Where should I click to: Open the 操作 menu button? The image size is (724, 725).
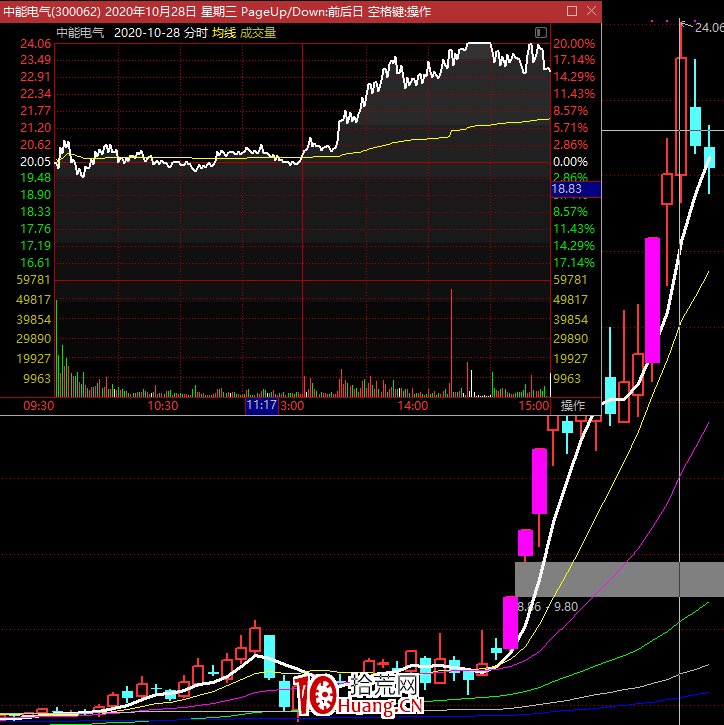coord(573,406)
